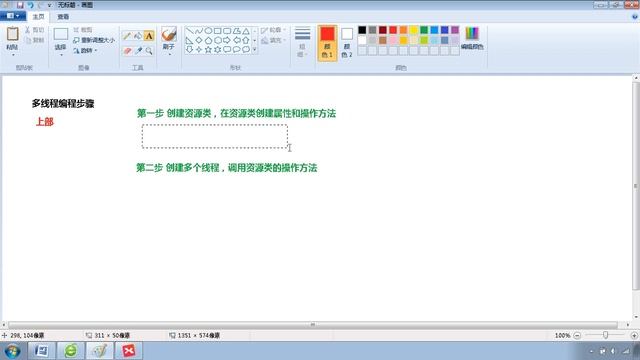Select the Text tool labeled A
The height and width of the screenshot is (360, 640).
click(149, 36)
